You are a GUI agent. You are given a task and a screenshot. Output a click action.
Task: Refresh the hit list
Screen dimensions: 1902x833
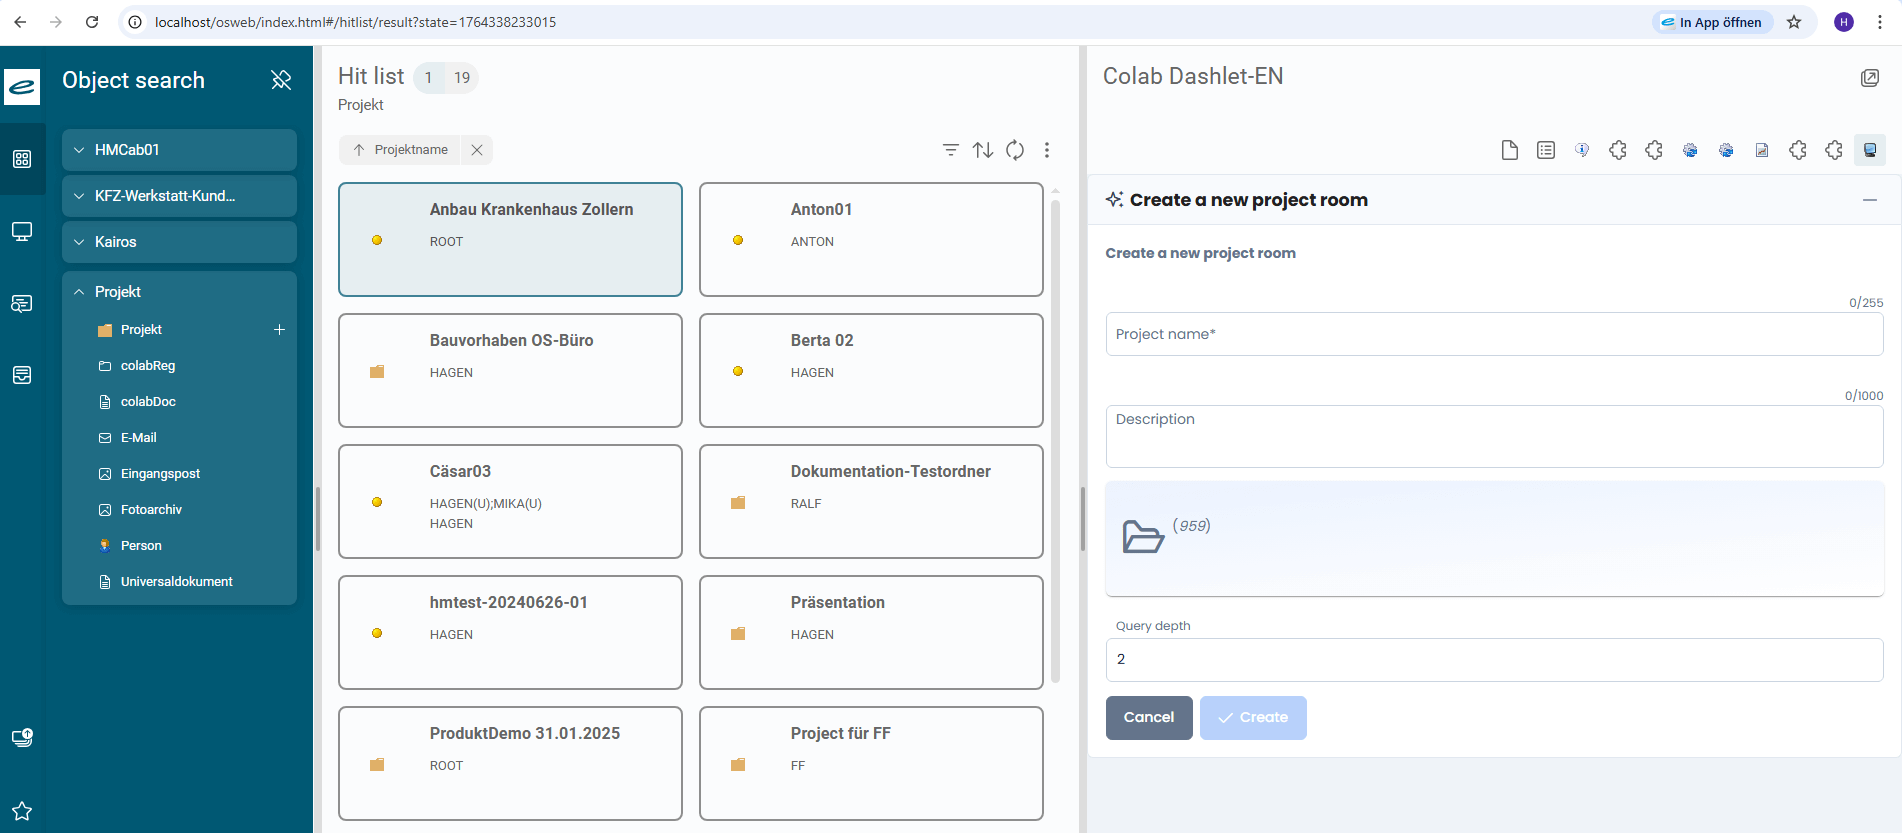click(1015, 150)
